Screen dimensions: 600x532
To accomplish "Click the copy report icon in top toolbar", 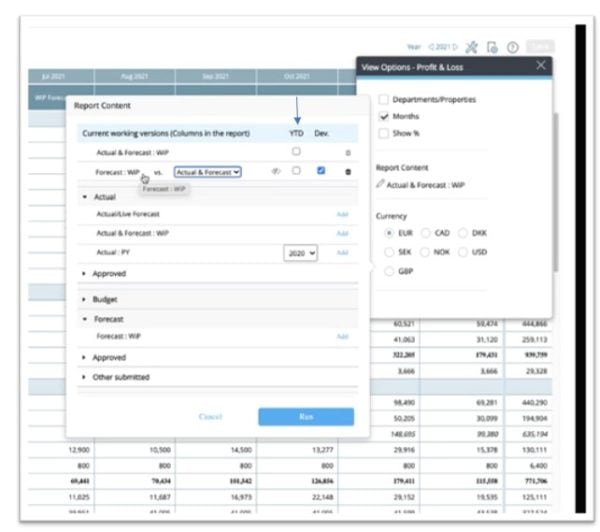I will point(491,47).
